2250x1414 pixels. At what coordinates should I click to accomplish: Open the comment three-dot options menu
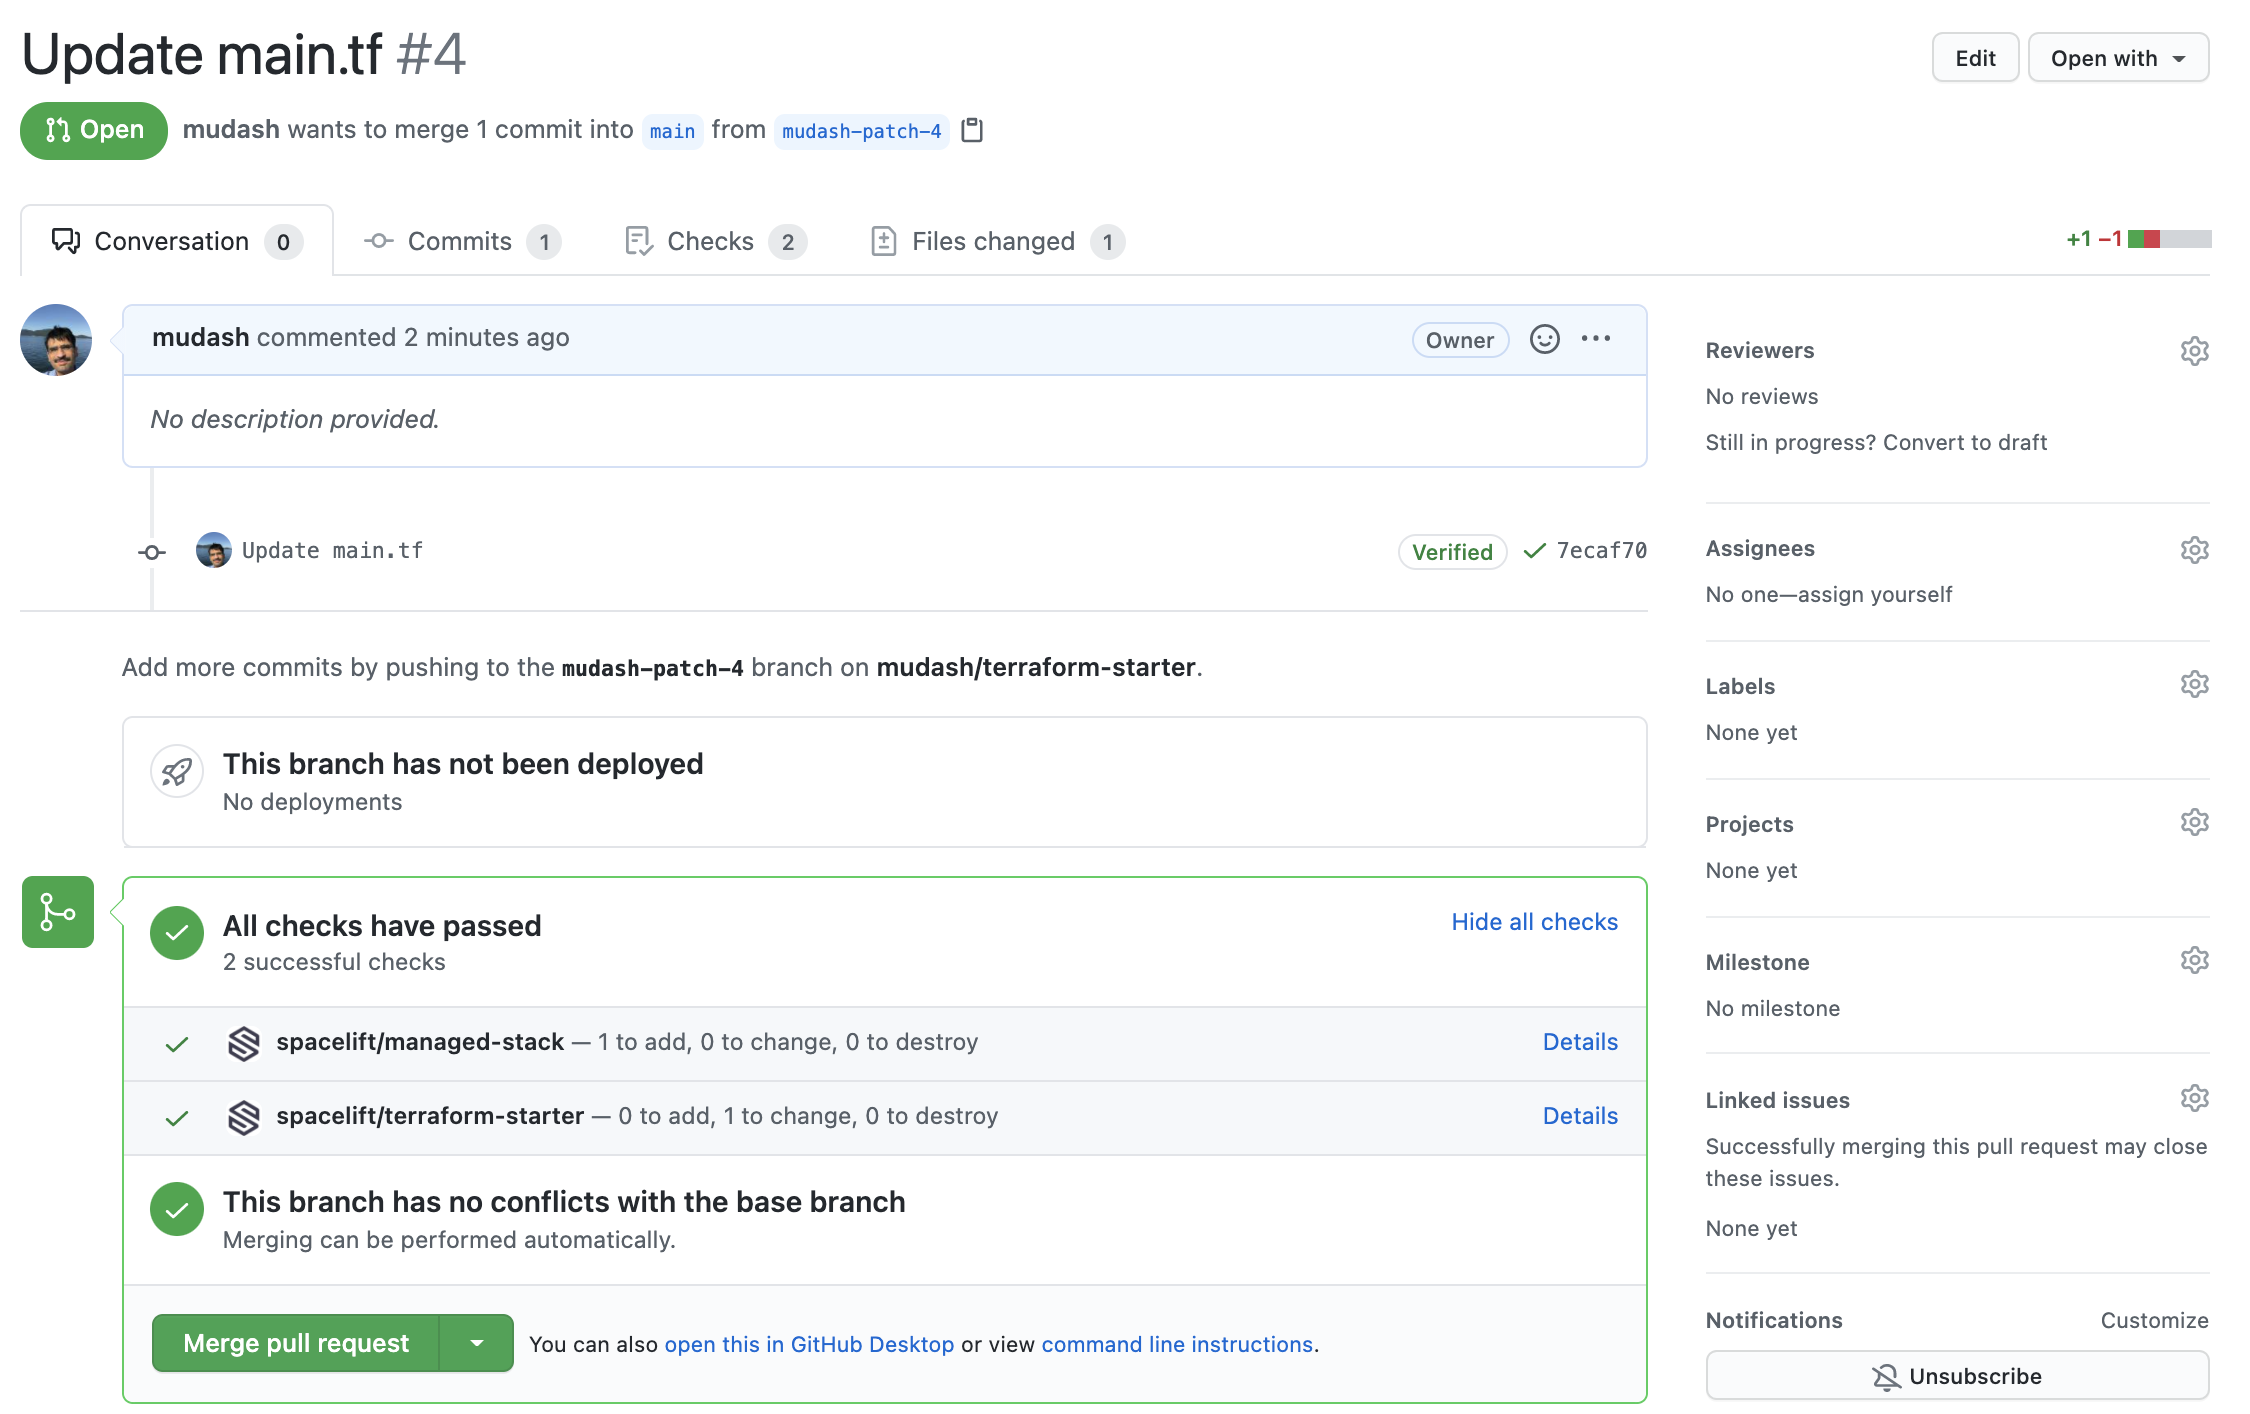pyautogui.click(x=1596, y=339)
